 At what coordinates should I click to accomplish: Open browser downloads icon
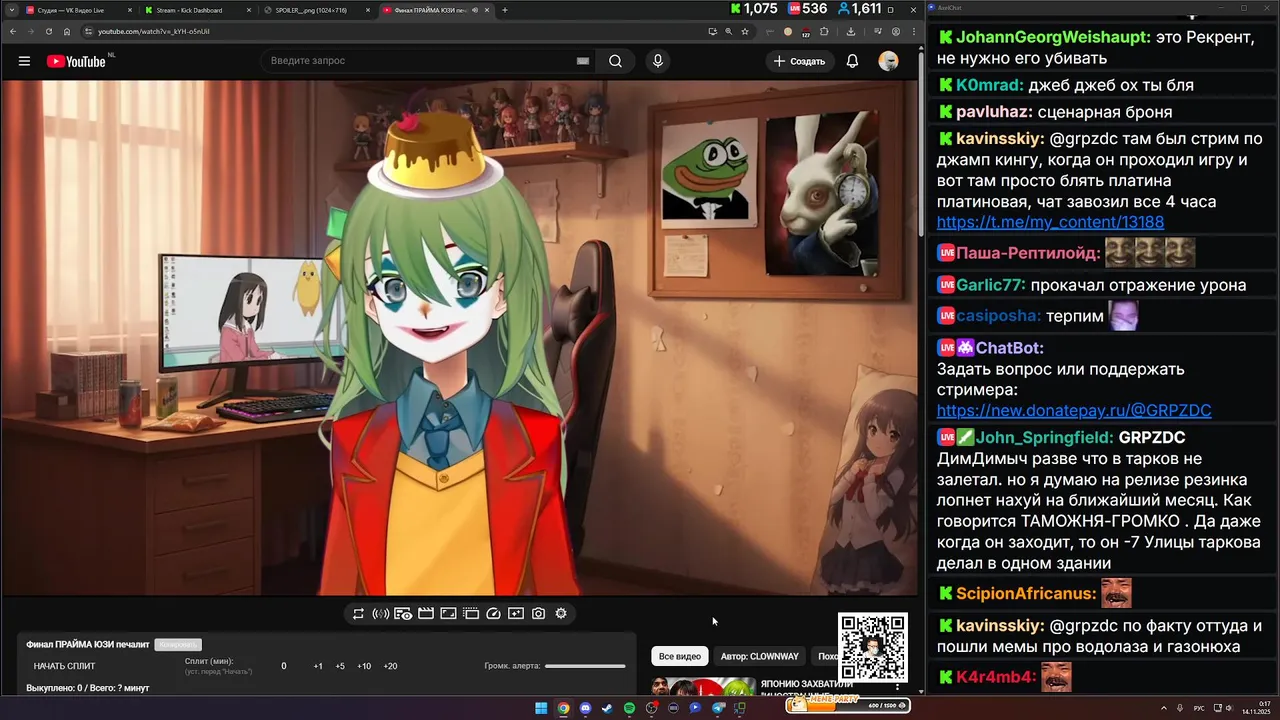[851, 31]
